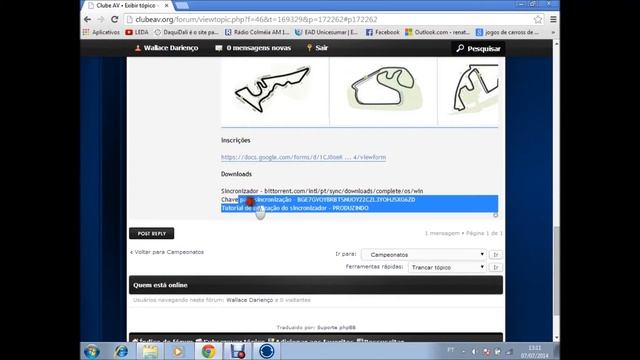Bookmark page with the star icon
This screenshot has height=360, width=640.
[x=538, y=19]
